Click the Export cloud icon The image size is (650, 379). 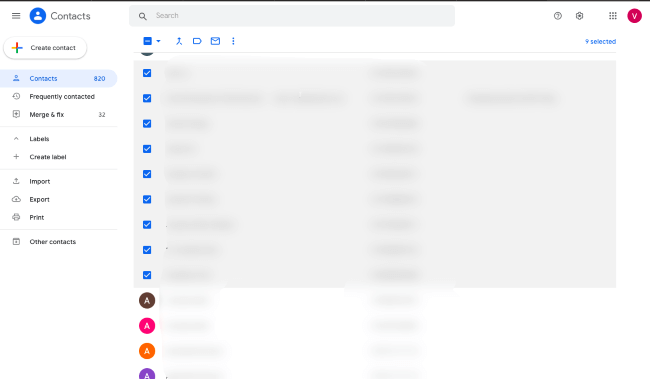16,199
